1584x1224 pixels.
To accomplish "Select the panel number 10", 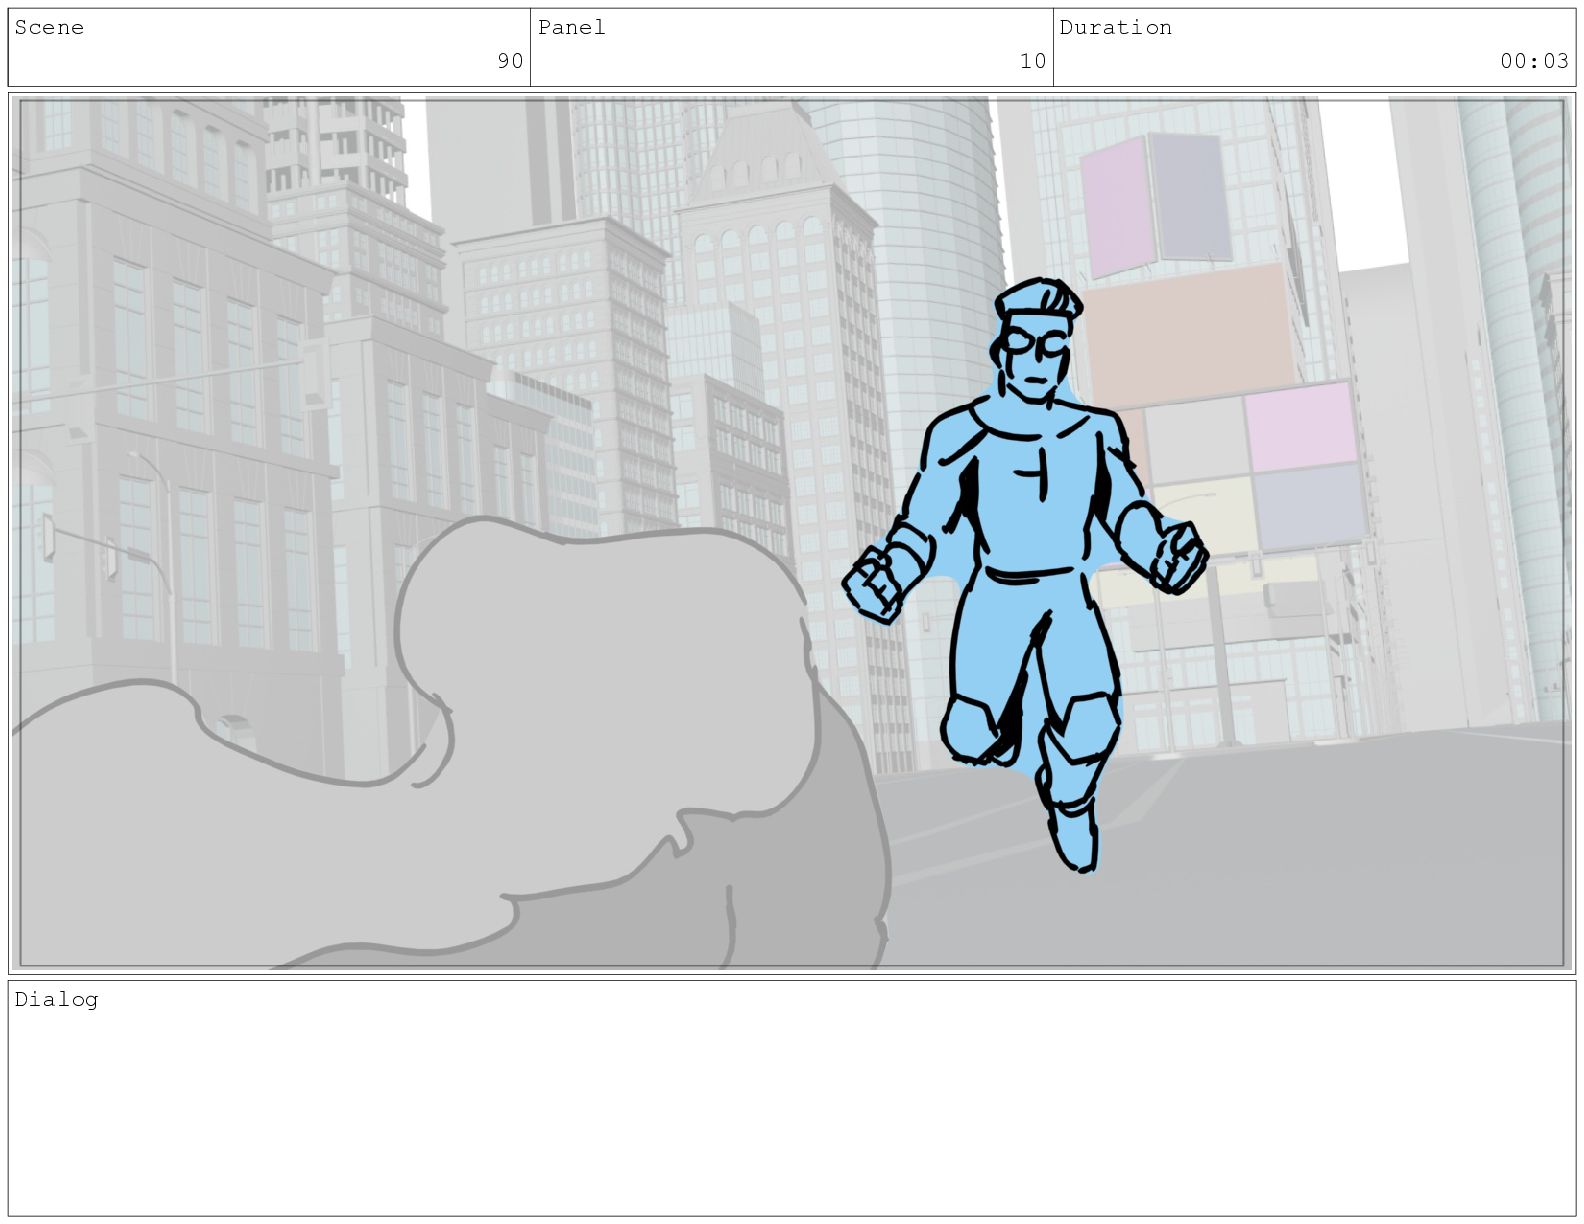I will 1032,61.
